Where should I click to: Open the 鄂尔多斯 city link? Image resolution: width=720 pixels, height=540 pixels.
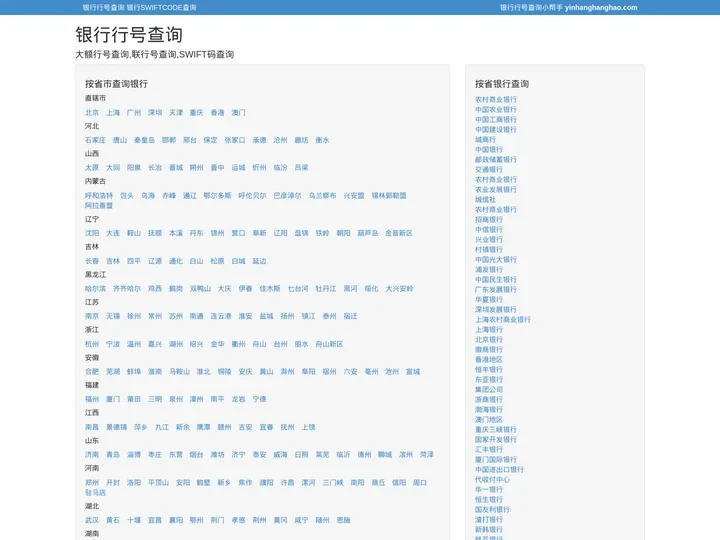(x=217, y=196)
